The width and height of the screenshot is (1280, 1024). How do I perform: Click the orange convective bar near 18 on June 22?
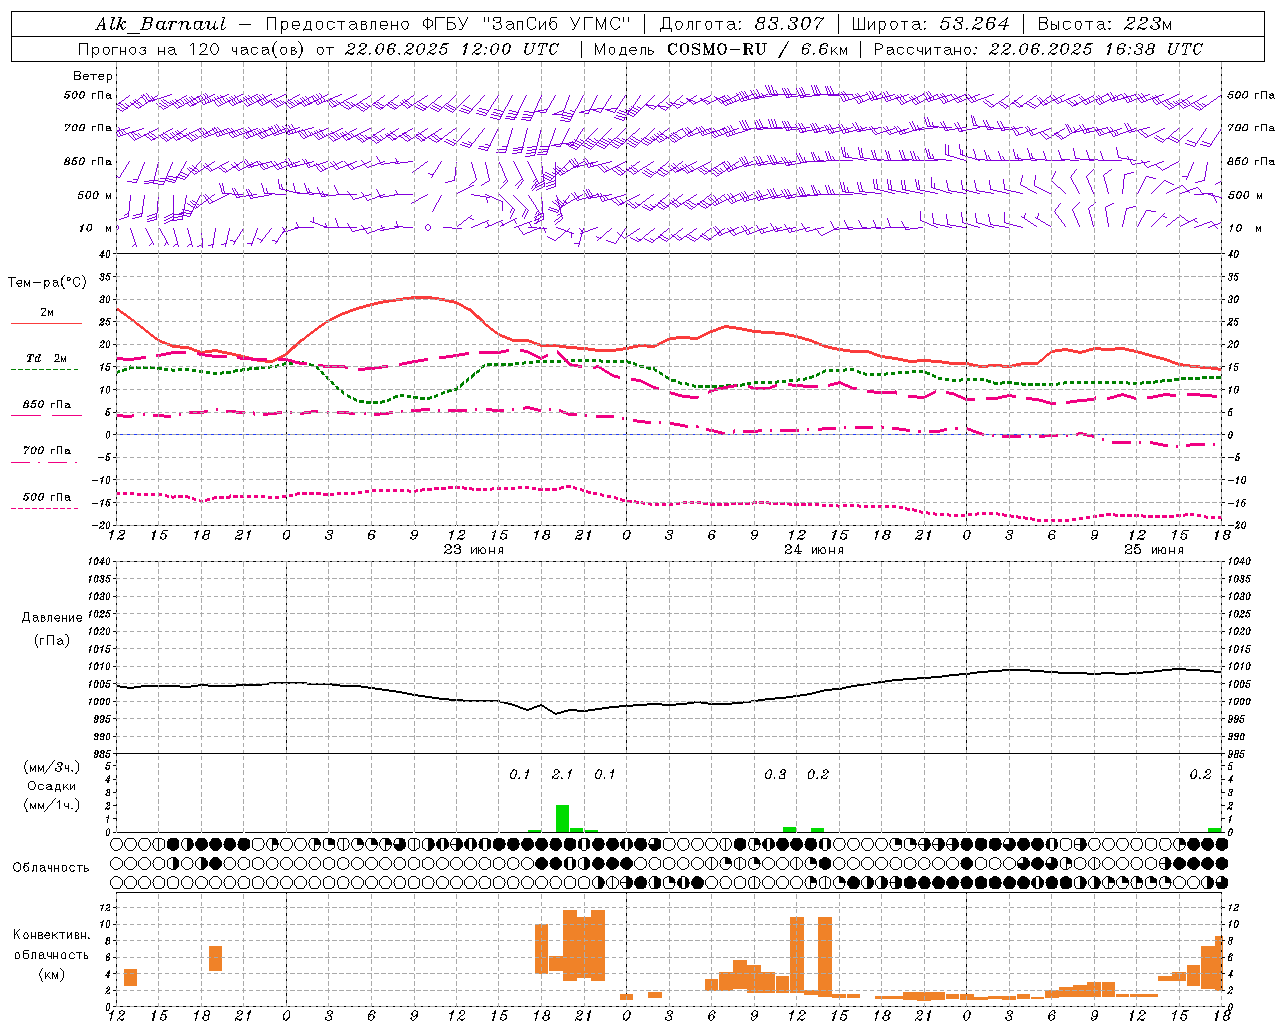pos(215,958)
